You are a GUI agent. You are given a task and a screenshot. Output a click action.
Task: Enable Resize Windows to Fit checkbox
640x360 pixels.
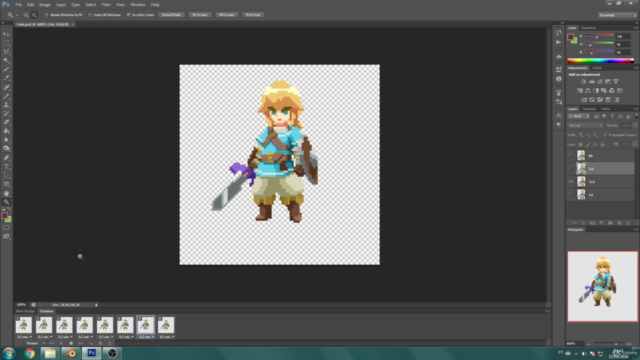click(47, 15)
